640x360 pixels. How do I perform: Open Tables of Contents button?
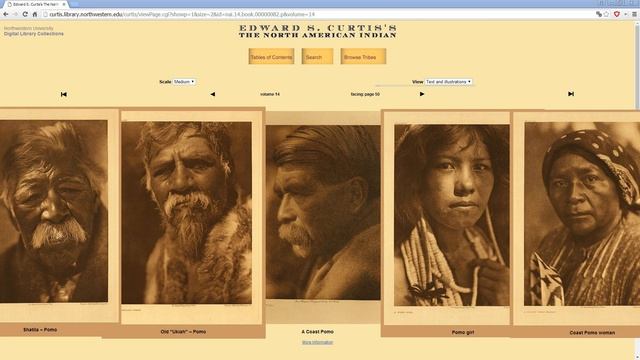271,57
